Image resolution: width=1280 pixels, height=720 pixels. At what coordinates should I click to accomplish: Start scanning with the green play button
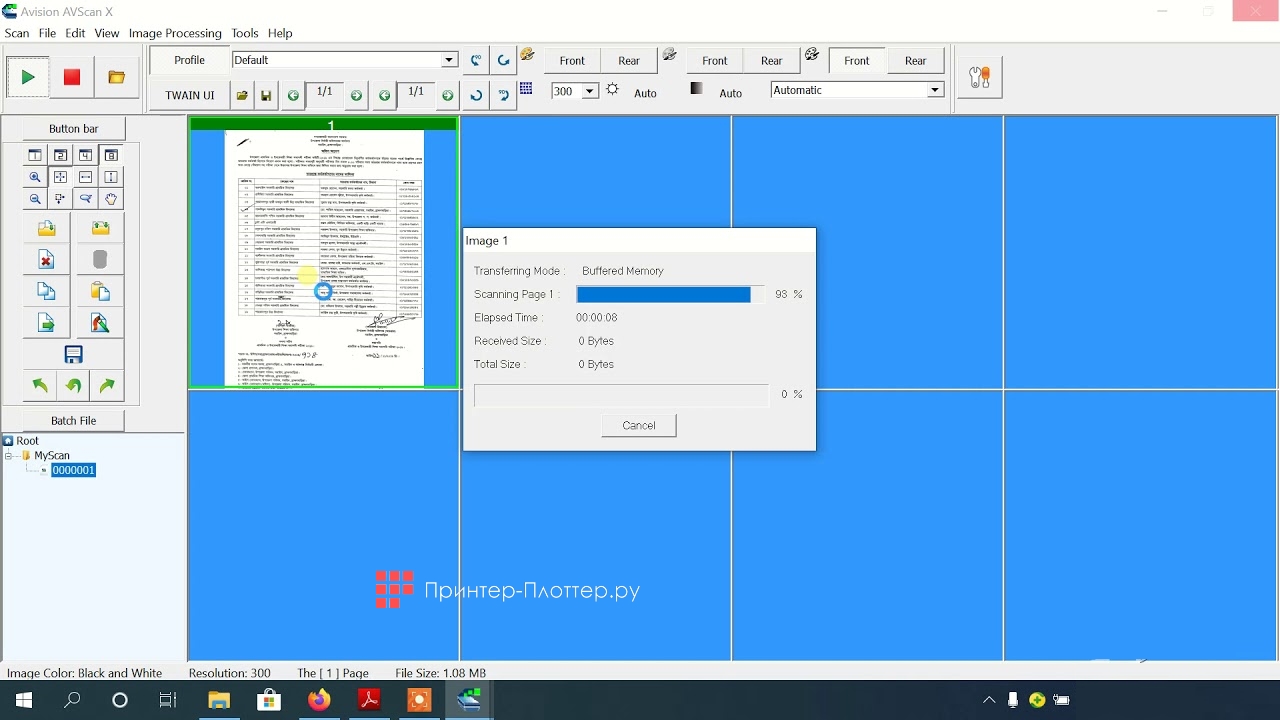pos(28,77)
